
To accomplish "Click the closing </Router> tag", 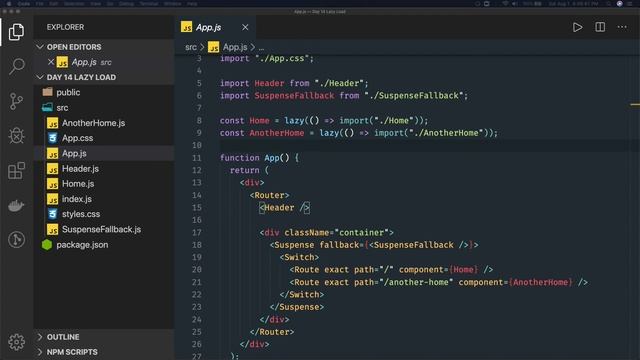I will pos(272,332).
